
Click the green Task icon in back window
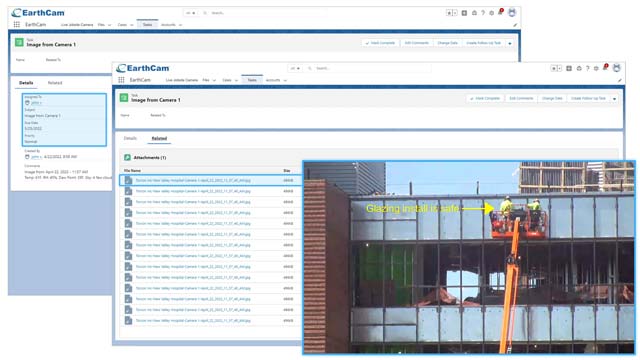click(19, 42)
